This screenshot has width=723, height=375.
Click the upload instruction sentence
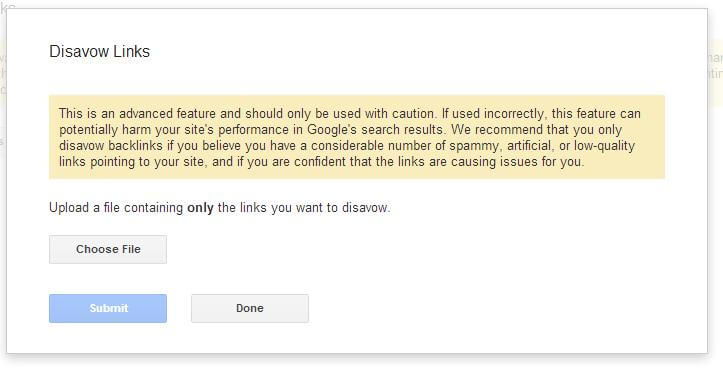(219, 208)
